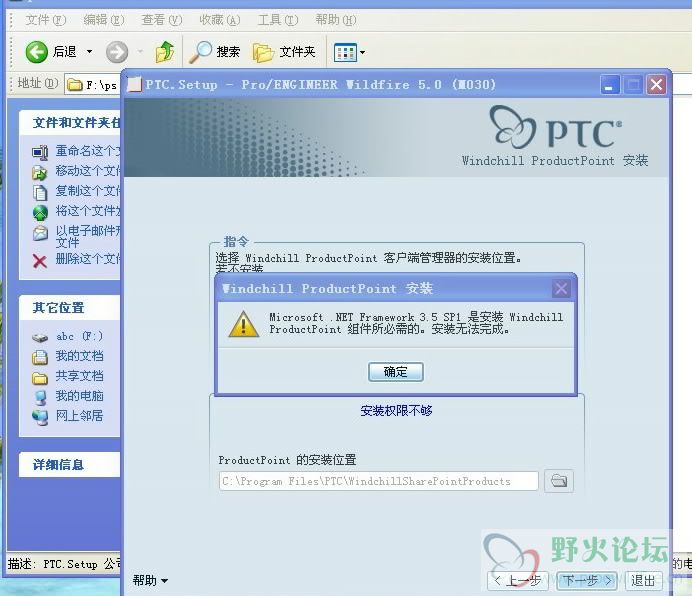Click the 安装权限不够 message text
This screenshot has width=692, height=596.
[x=396, y=411]
